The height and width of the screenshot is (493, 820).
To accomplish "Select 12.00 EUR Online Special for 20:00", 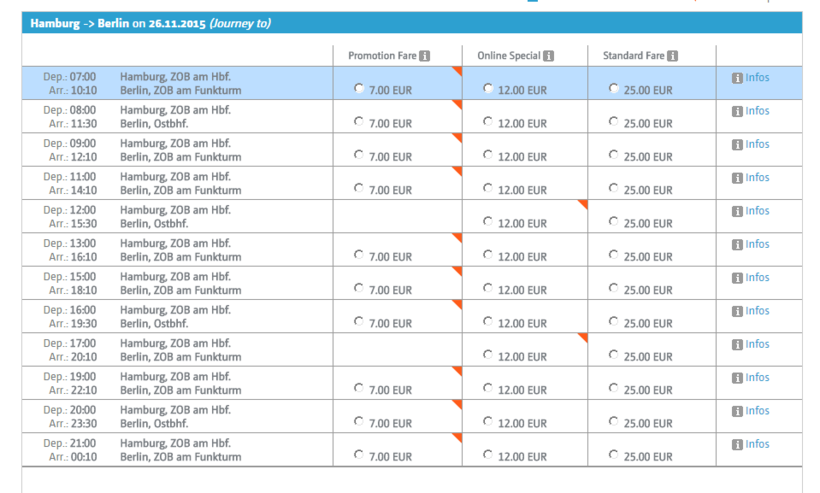I will pos(488,422).
